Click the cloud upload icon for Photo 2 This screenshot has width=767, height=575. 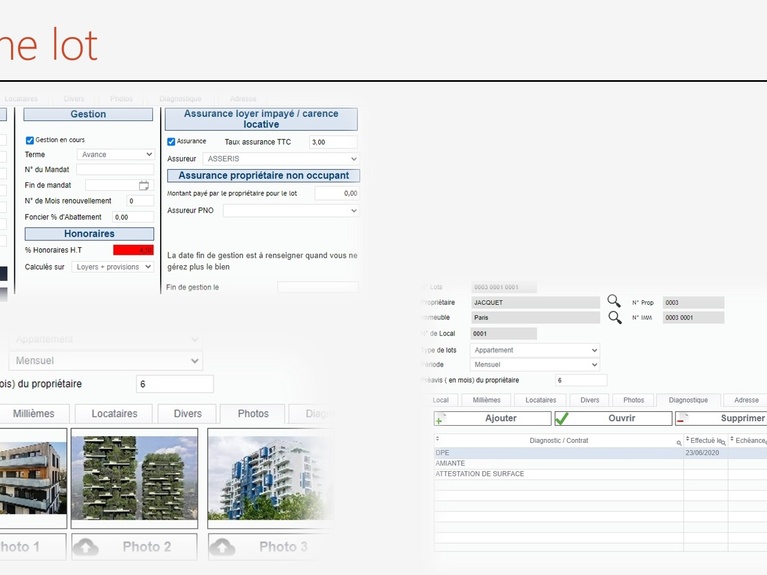coord(87,547)
